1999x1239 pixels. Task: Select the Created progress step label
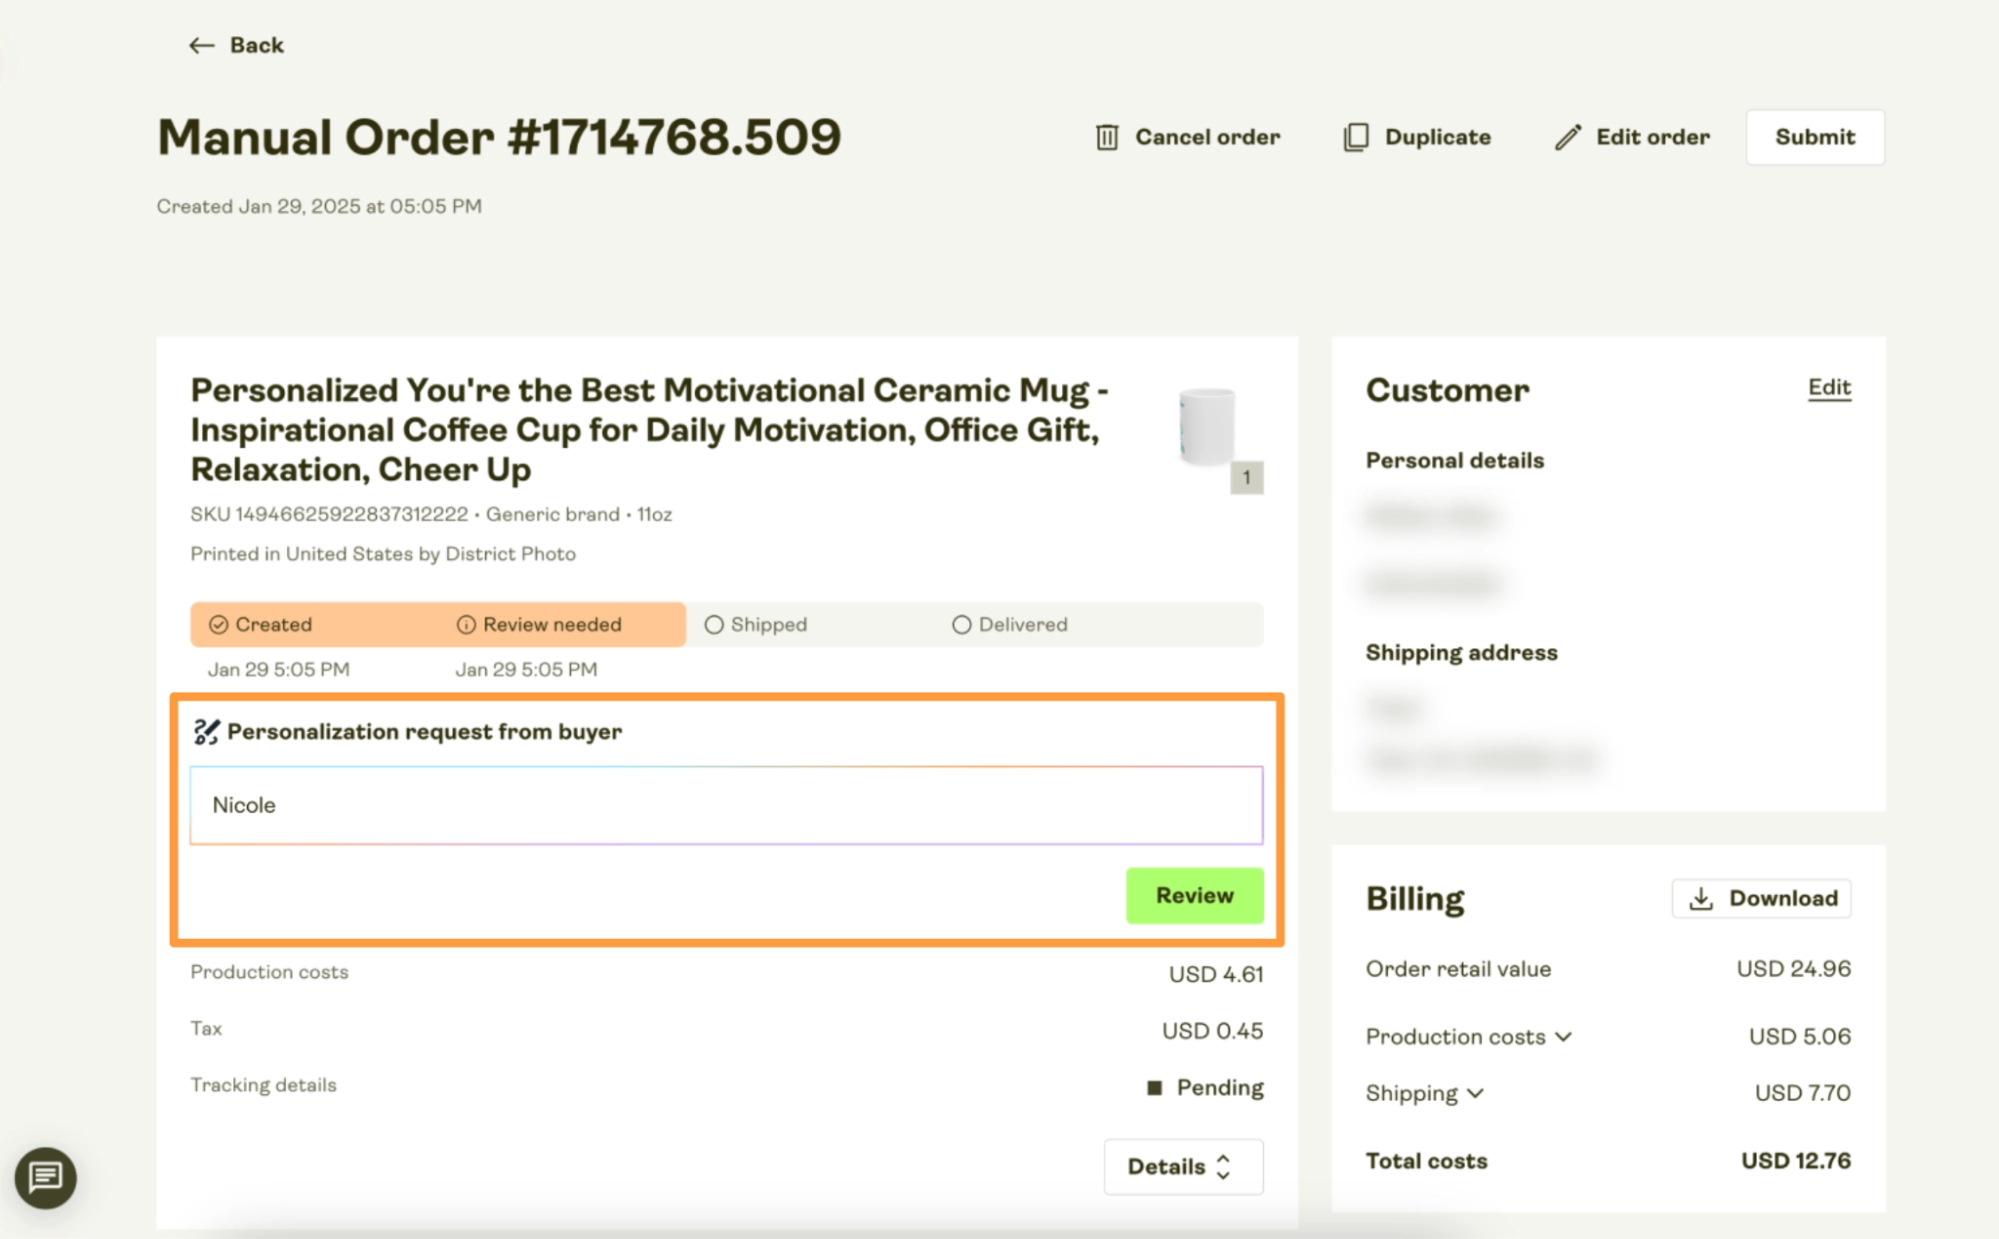coord(273,625)
